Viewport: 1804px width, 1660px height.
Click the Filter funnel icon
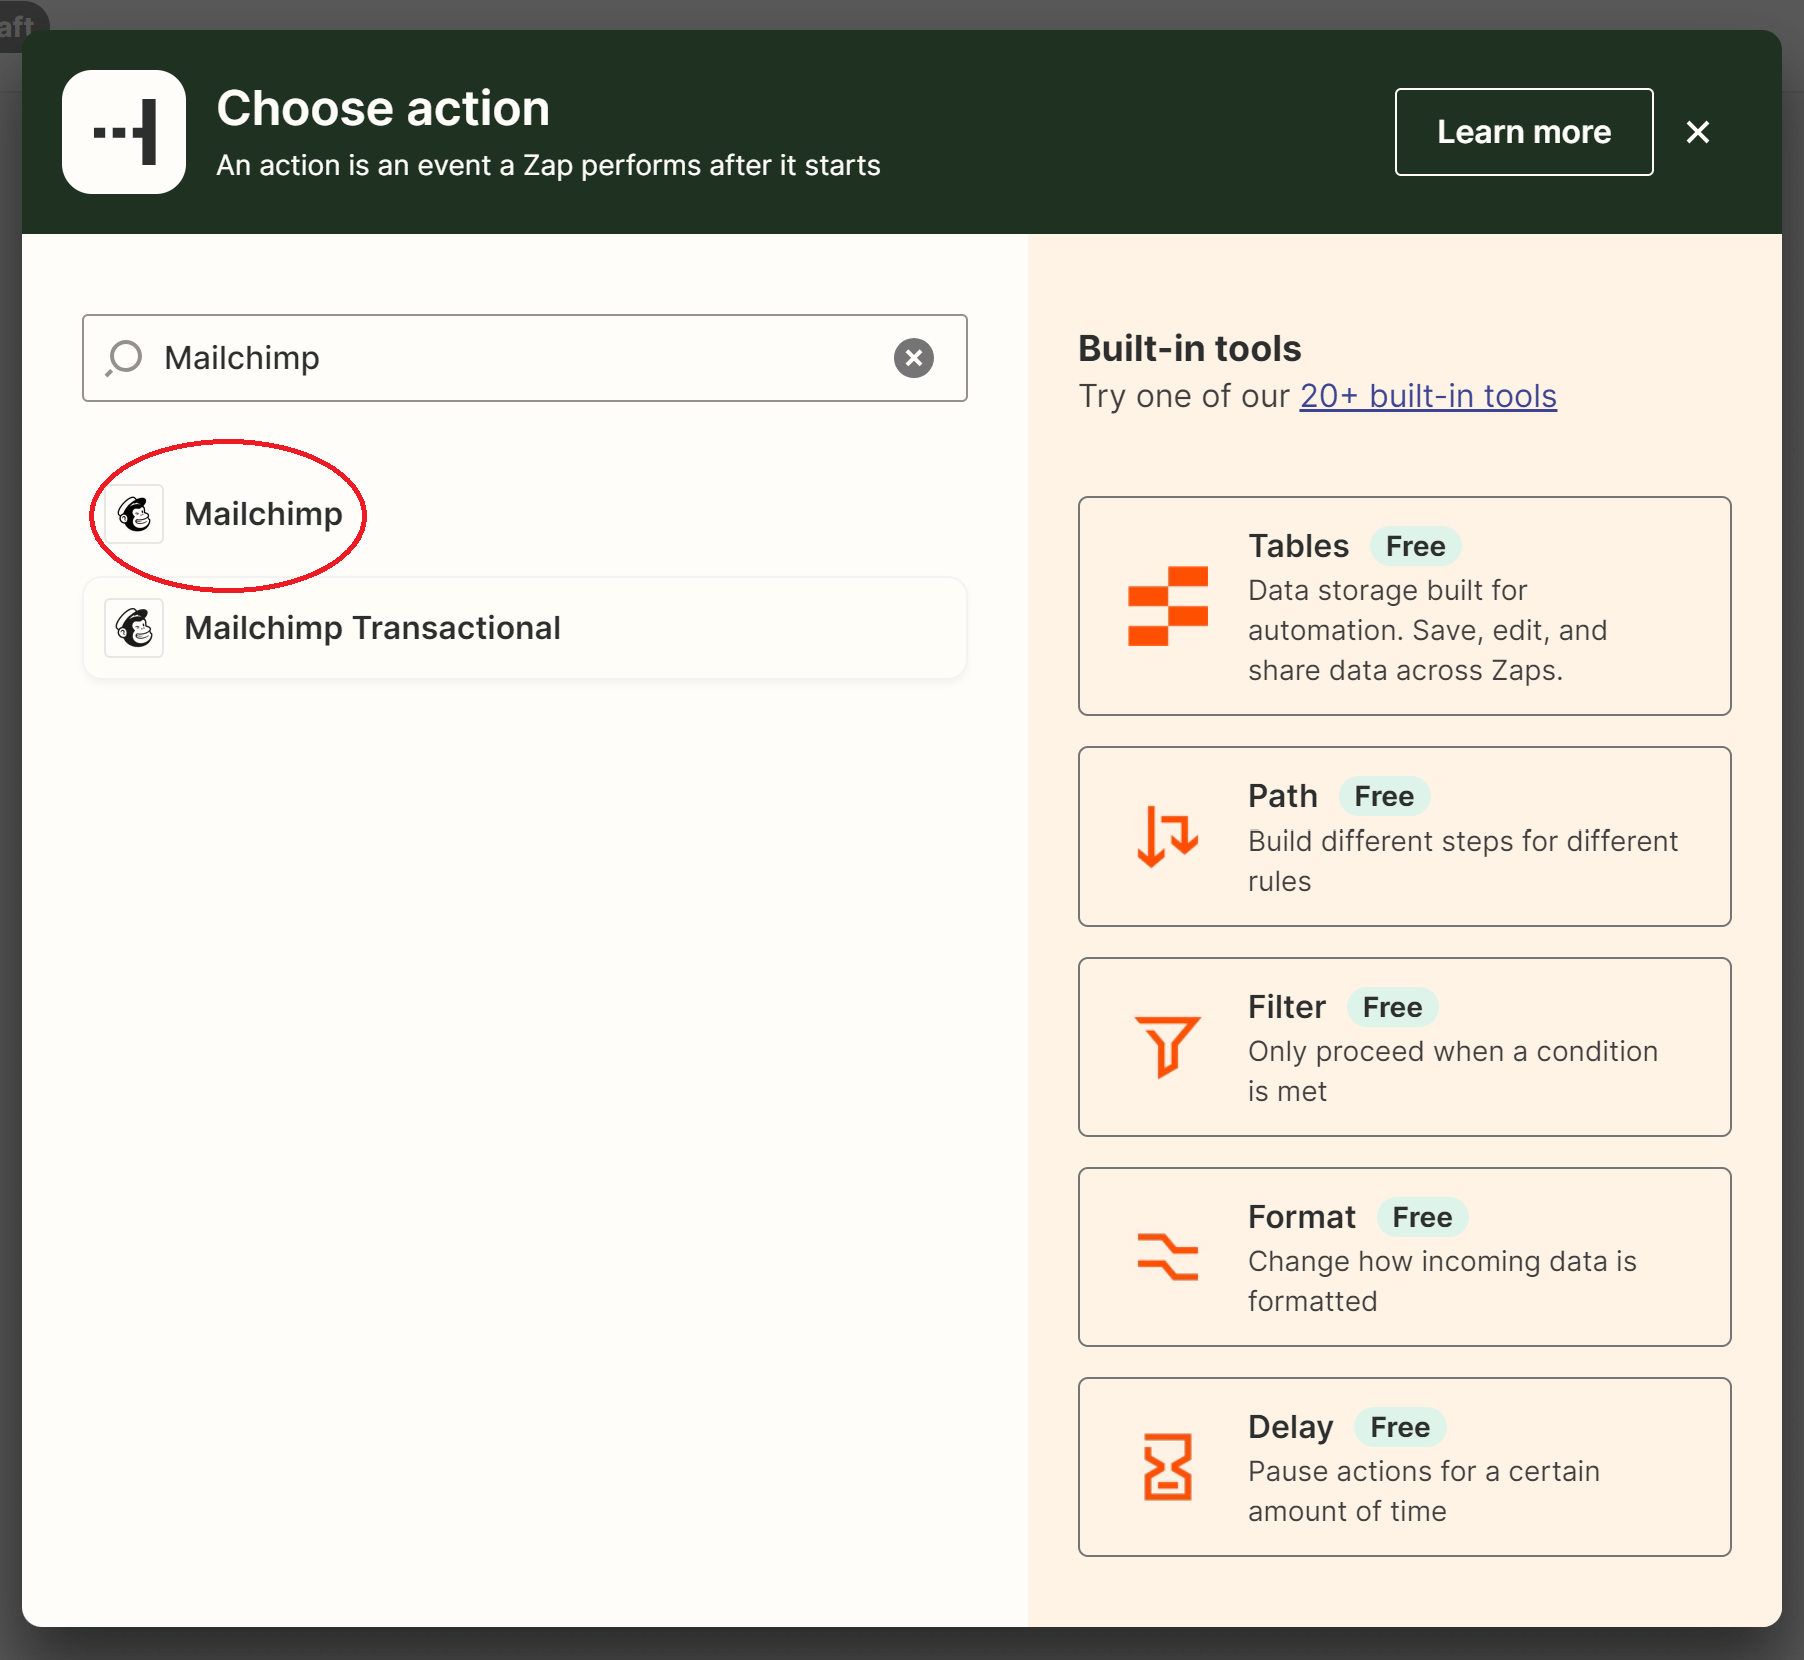coord(1167,1046)
